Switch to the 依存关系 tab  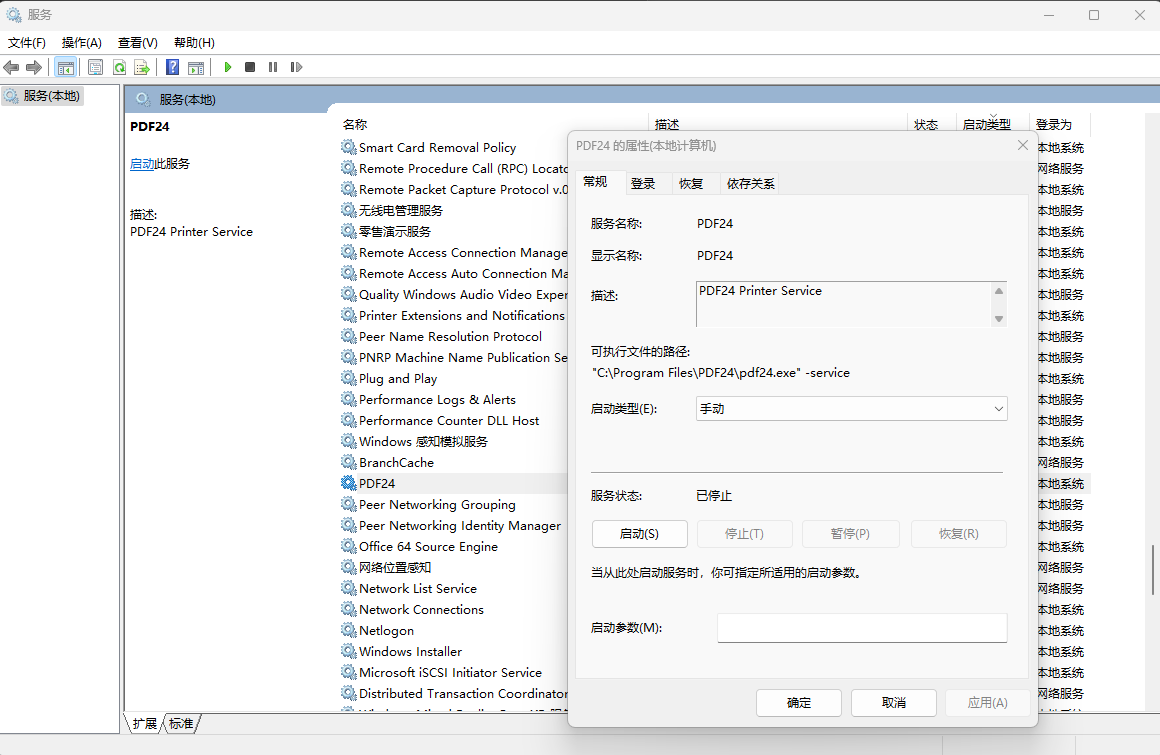750,183
